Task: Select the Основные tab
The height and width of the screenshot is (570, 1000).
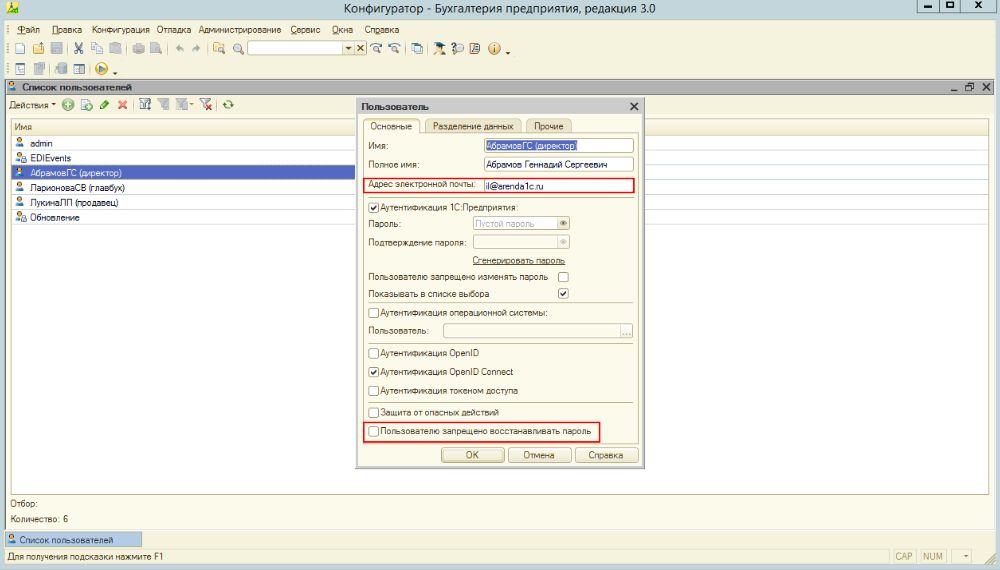Action: coord(391,126)
